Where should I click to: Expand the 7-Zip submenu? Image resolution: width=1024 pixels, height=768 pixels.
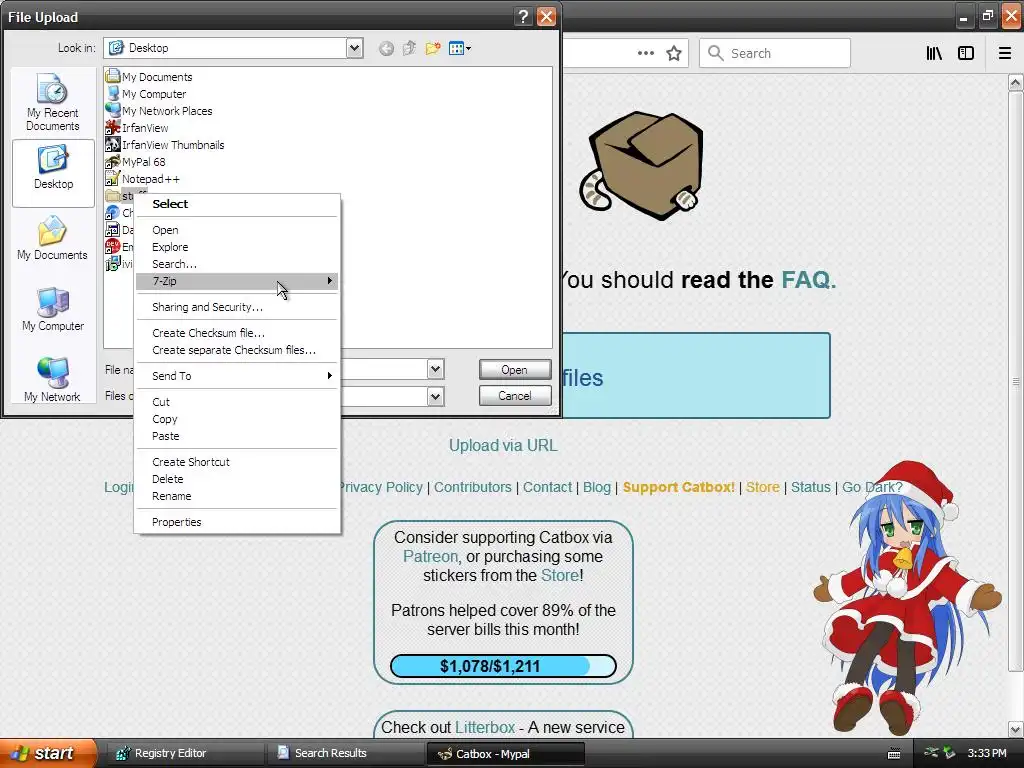[237, 281]
